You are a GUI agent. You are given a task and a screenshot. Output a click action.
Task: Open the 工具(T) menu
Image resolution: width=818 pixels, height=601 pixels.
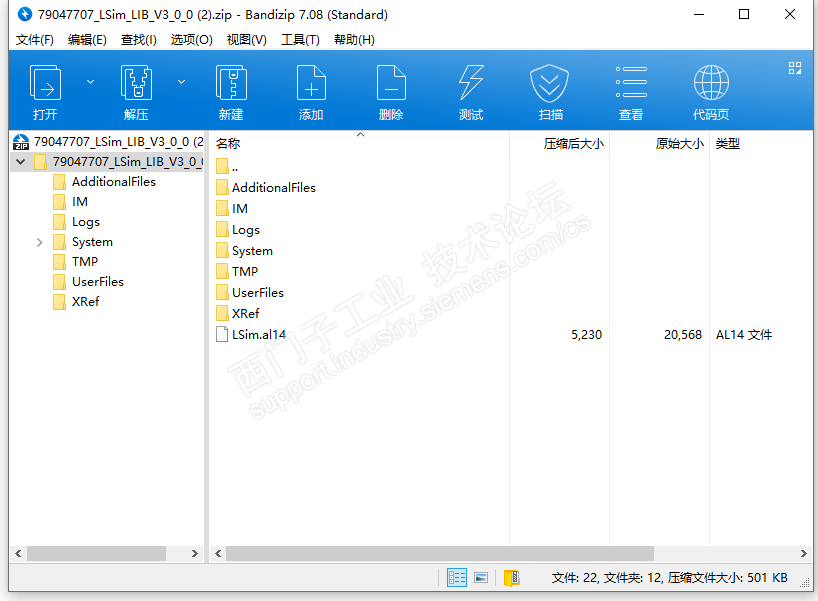tap(300, 40)
